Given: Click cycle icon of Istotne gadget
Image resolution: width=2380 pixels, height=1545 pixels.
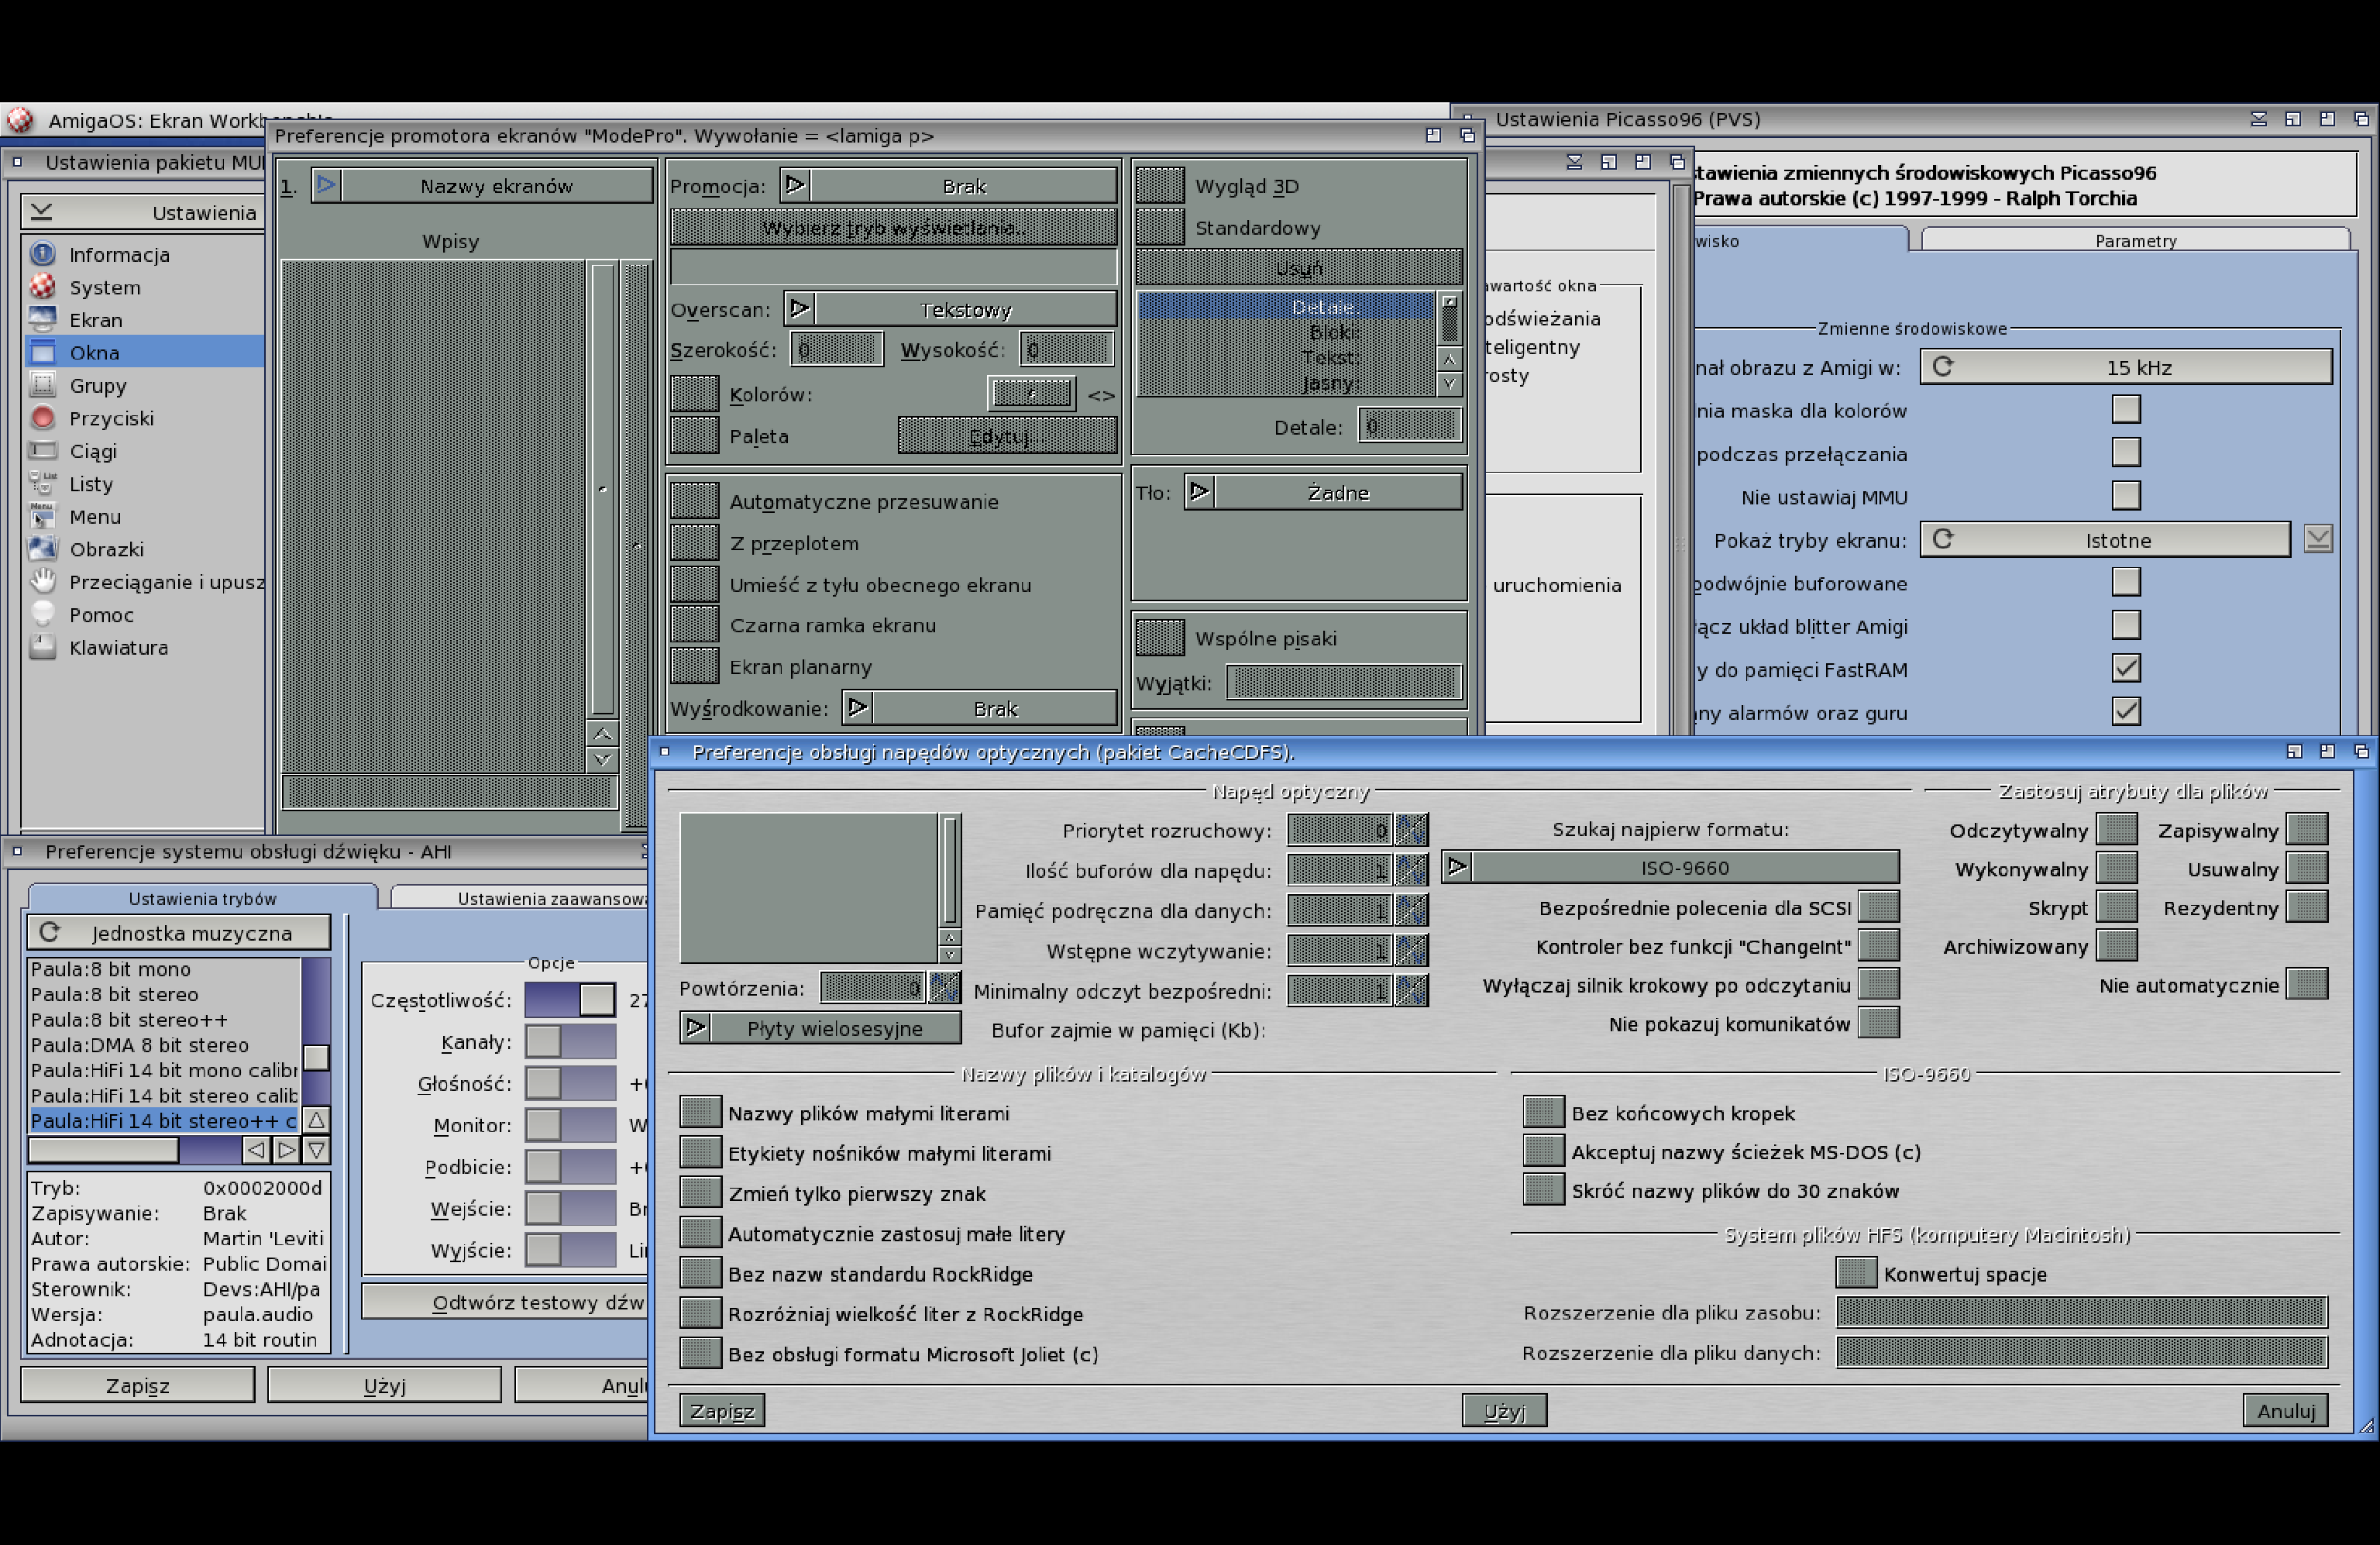Looking at the screenshot, I should pyautogui.click(x=1942, y=540).
